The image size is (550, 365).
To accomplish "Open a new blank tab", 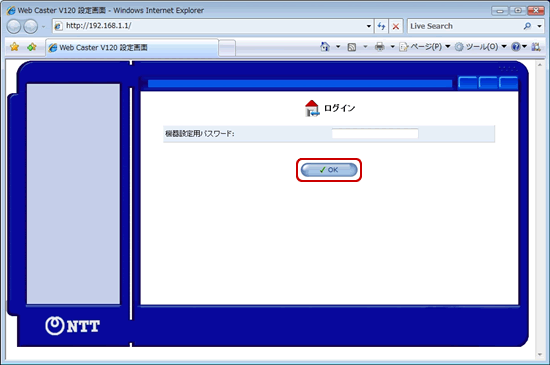I will click(227, 48).
